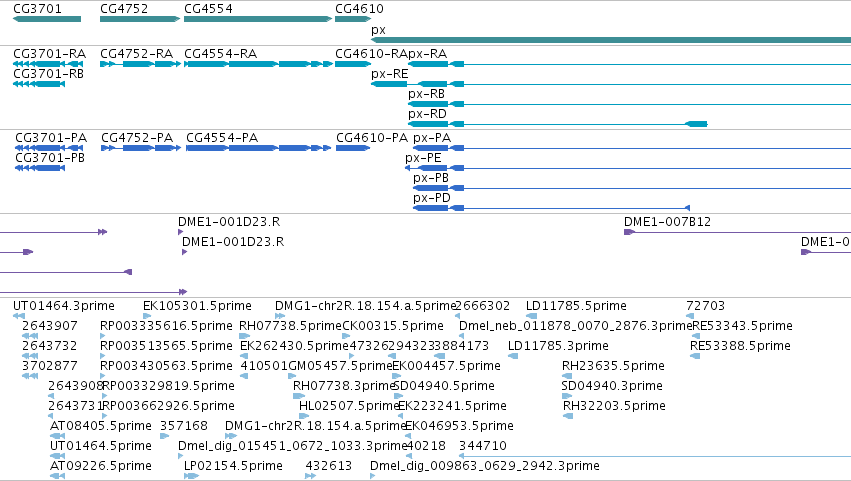This screenshot has width=851, height=481.
Task: Select transcript label CG3701-RB
Action: 48,74
